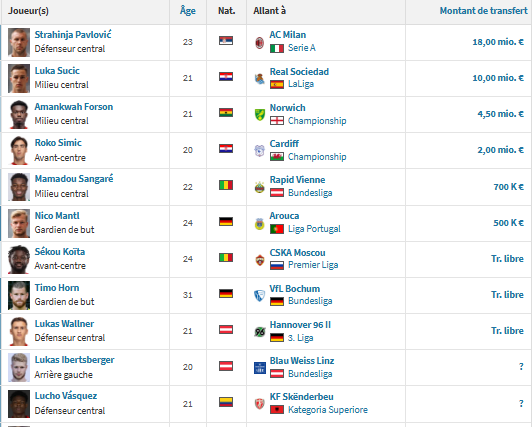Click the Colombian flag in Vásquez's row
Screen dimensions: 532x427
click(226, 402)
